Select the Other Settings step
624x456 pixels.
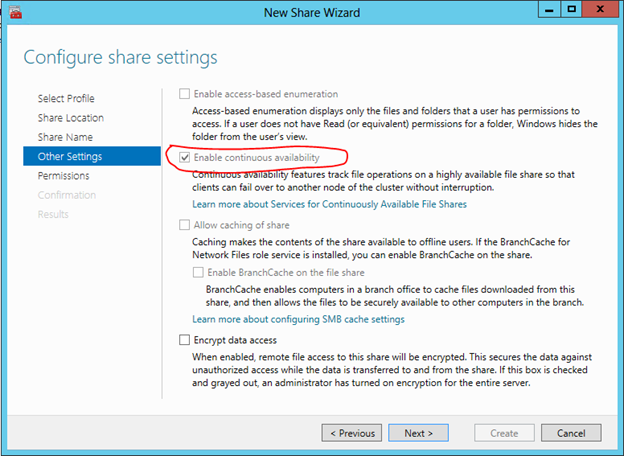69,156
